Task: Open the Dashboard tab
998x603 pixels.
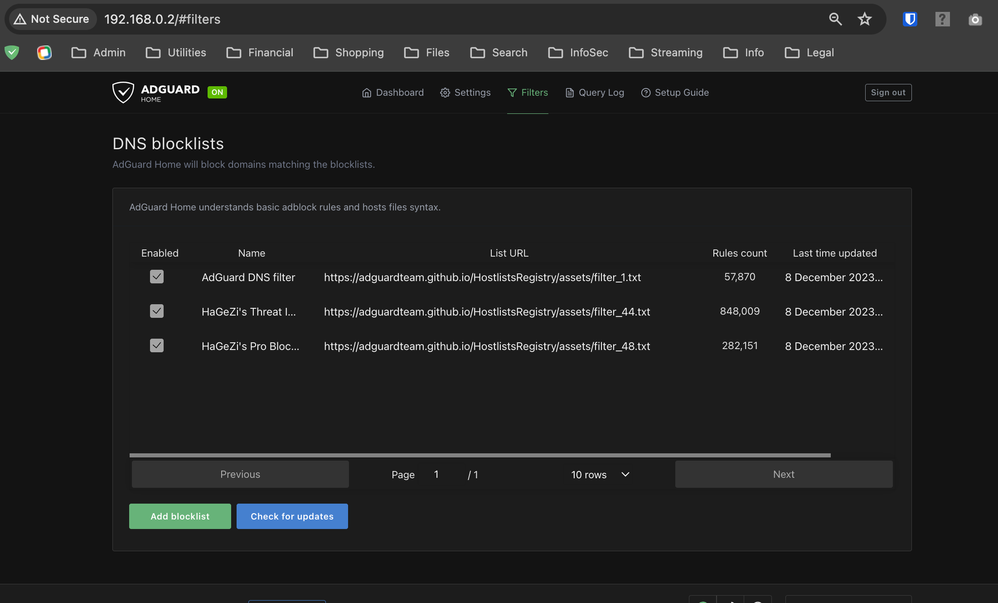Action: tap(393, 92)
